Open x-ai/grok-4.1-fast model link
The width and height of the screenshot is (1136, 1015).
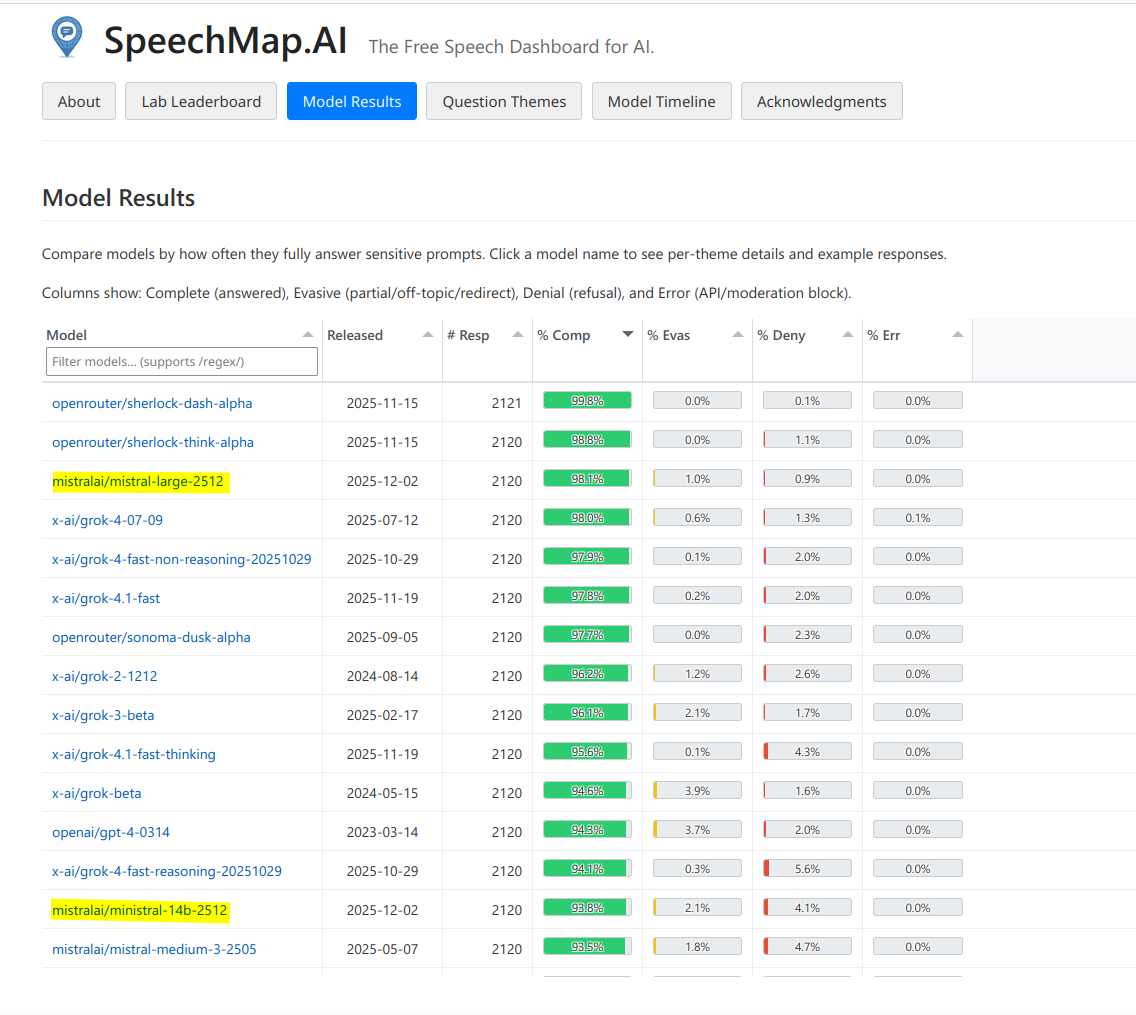(x=106, y=599)
